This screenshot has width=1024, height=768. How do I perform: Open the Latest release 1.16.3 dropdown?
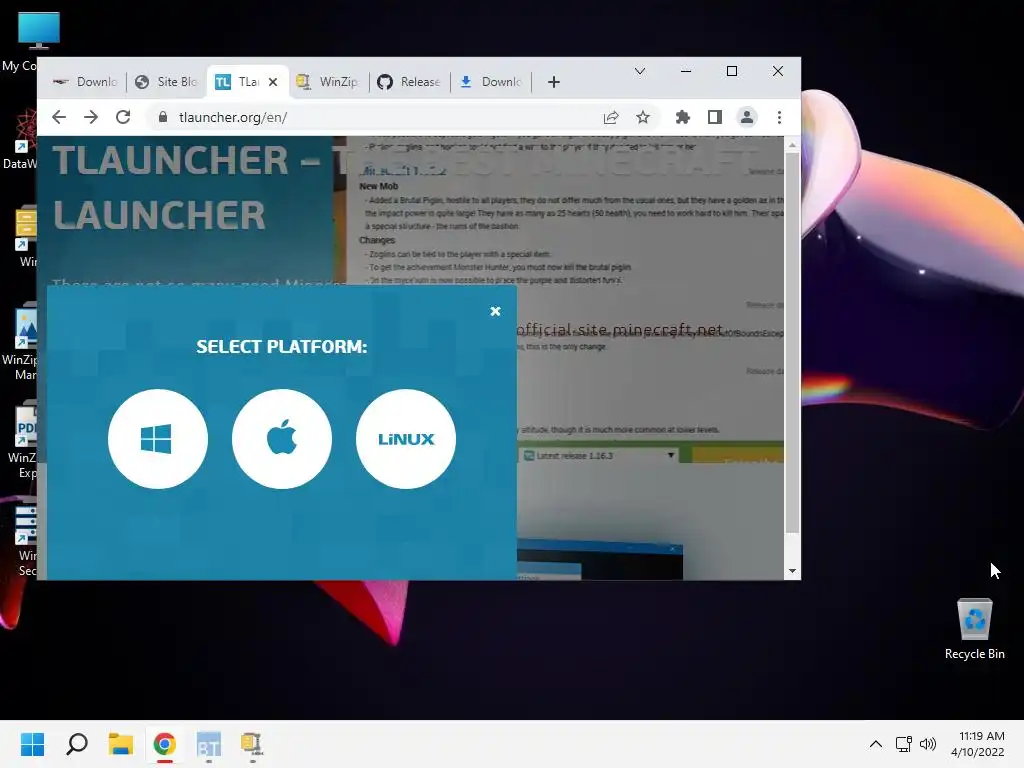[x=599, y=455]
